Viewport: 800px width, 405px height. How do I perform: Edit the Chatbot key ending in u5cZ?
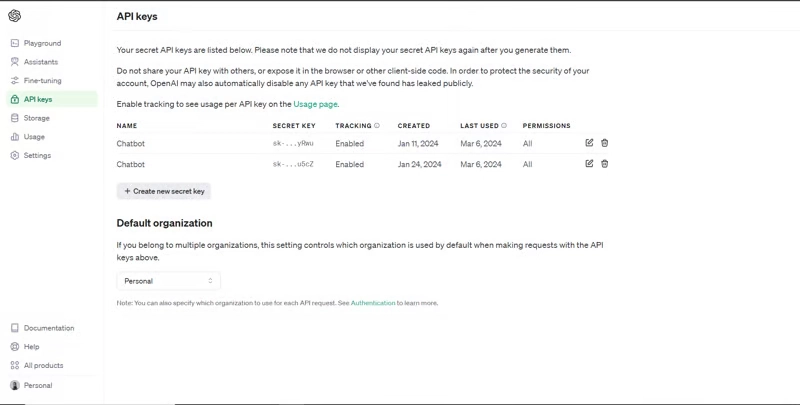pyautogui.click(x=589, y=164)
